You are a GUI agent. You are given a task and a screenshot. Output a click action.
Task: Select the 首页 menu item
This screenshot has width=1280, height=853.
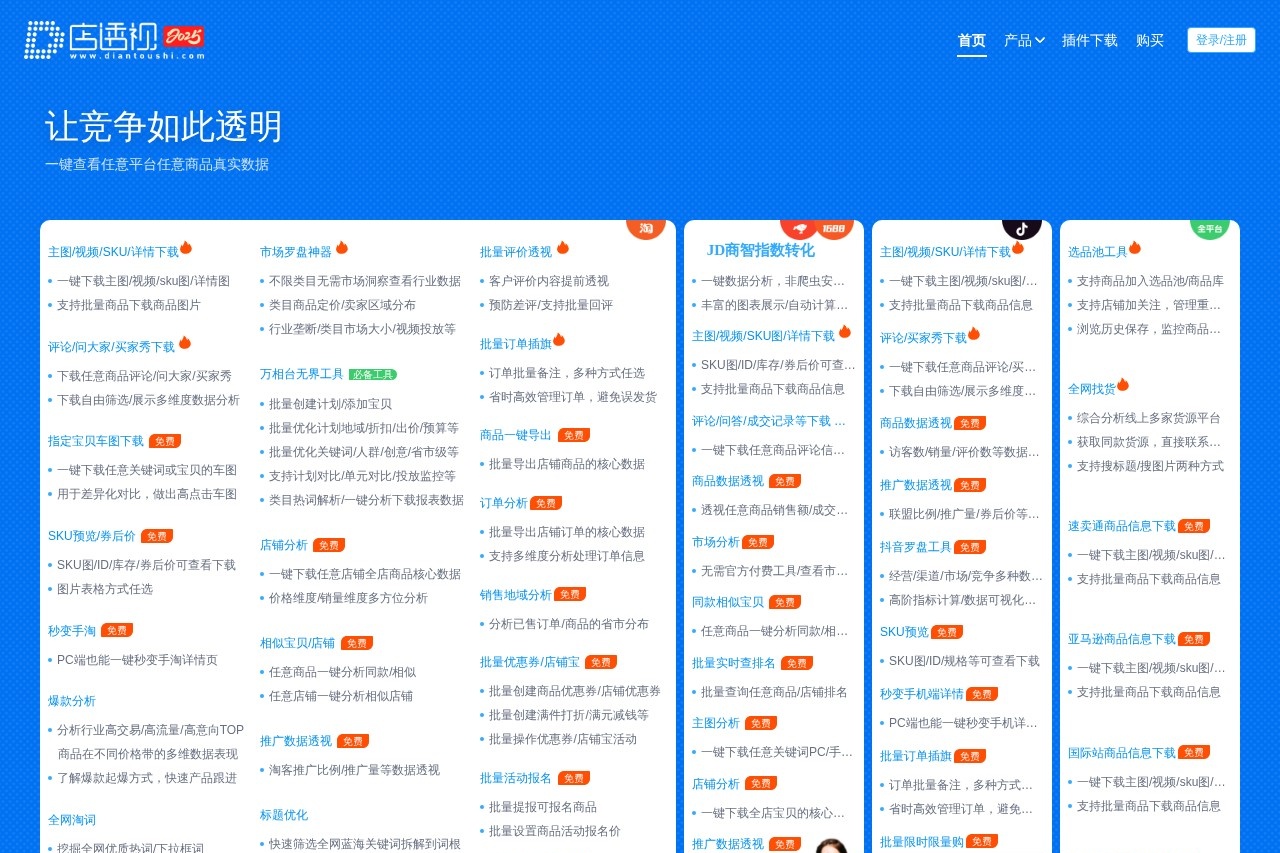coord(971,41)
